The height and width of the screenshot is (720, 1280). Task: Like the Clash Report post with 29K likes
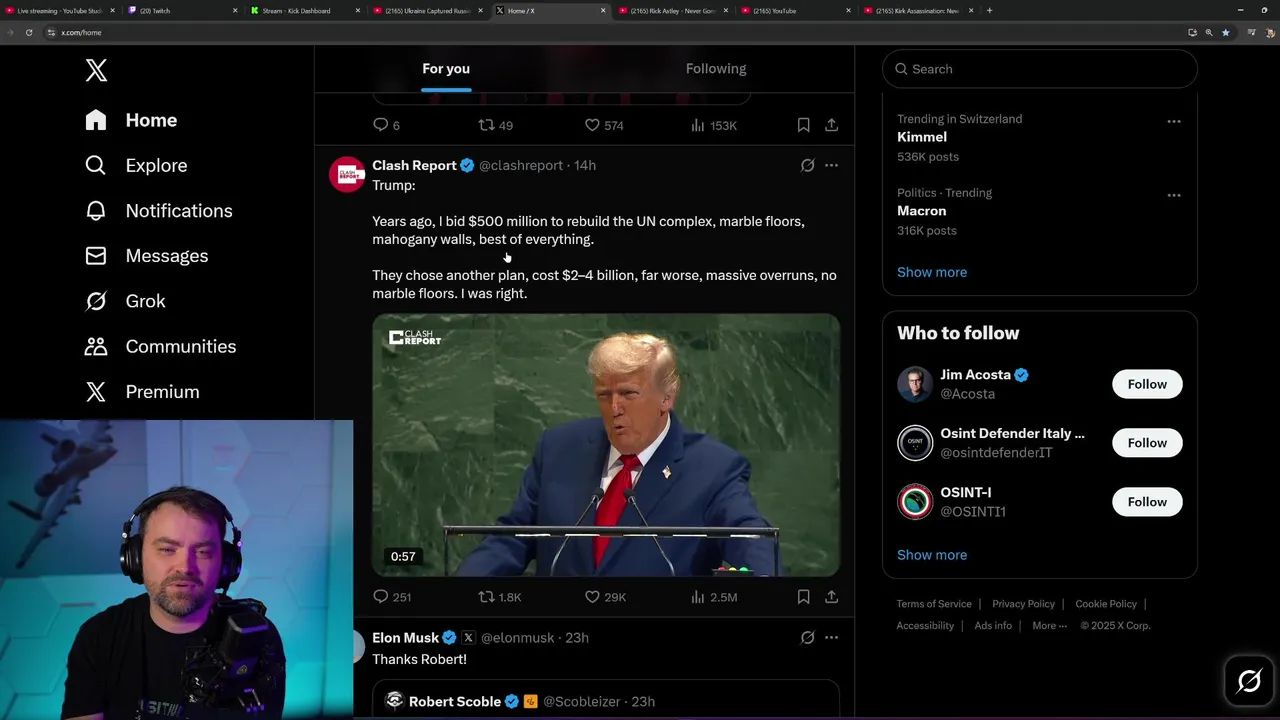605,597
